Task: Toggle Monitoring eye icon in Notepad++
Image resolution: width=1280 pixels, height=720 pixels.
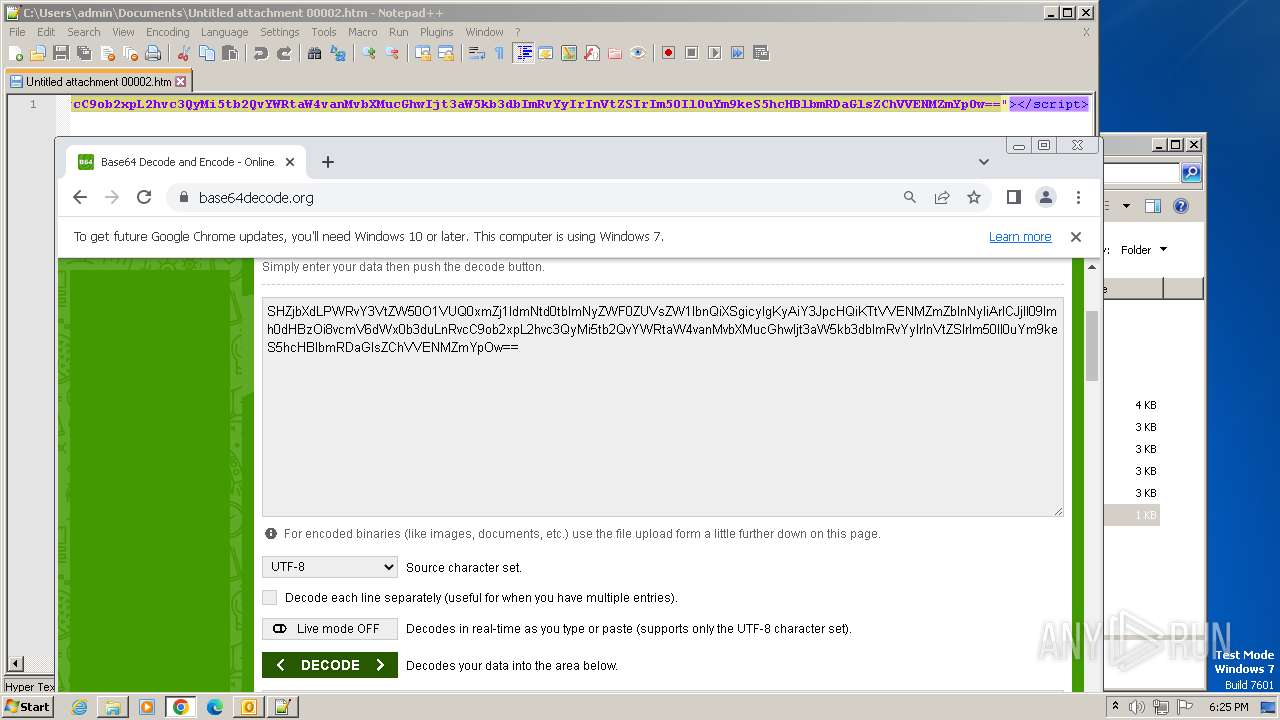Action: pyautogui.click(x=638, y=53)
